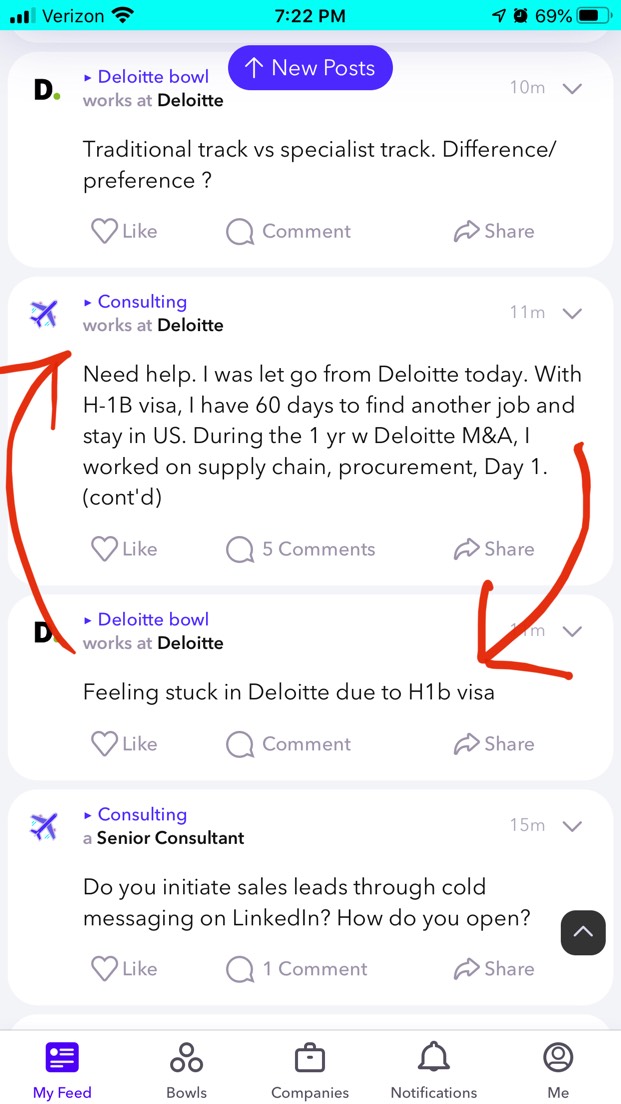This screenshot has width=621, height=1104.
Task: Like the H-1B visa help post
Action: (125, 548)
